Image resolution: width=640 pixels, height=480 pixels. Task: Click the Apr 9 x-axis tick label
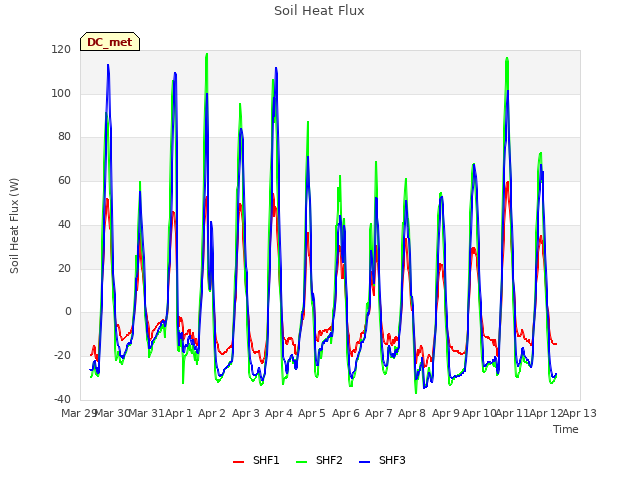446,413
